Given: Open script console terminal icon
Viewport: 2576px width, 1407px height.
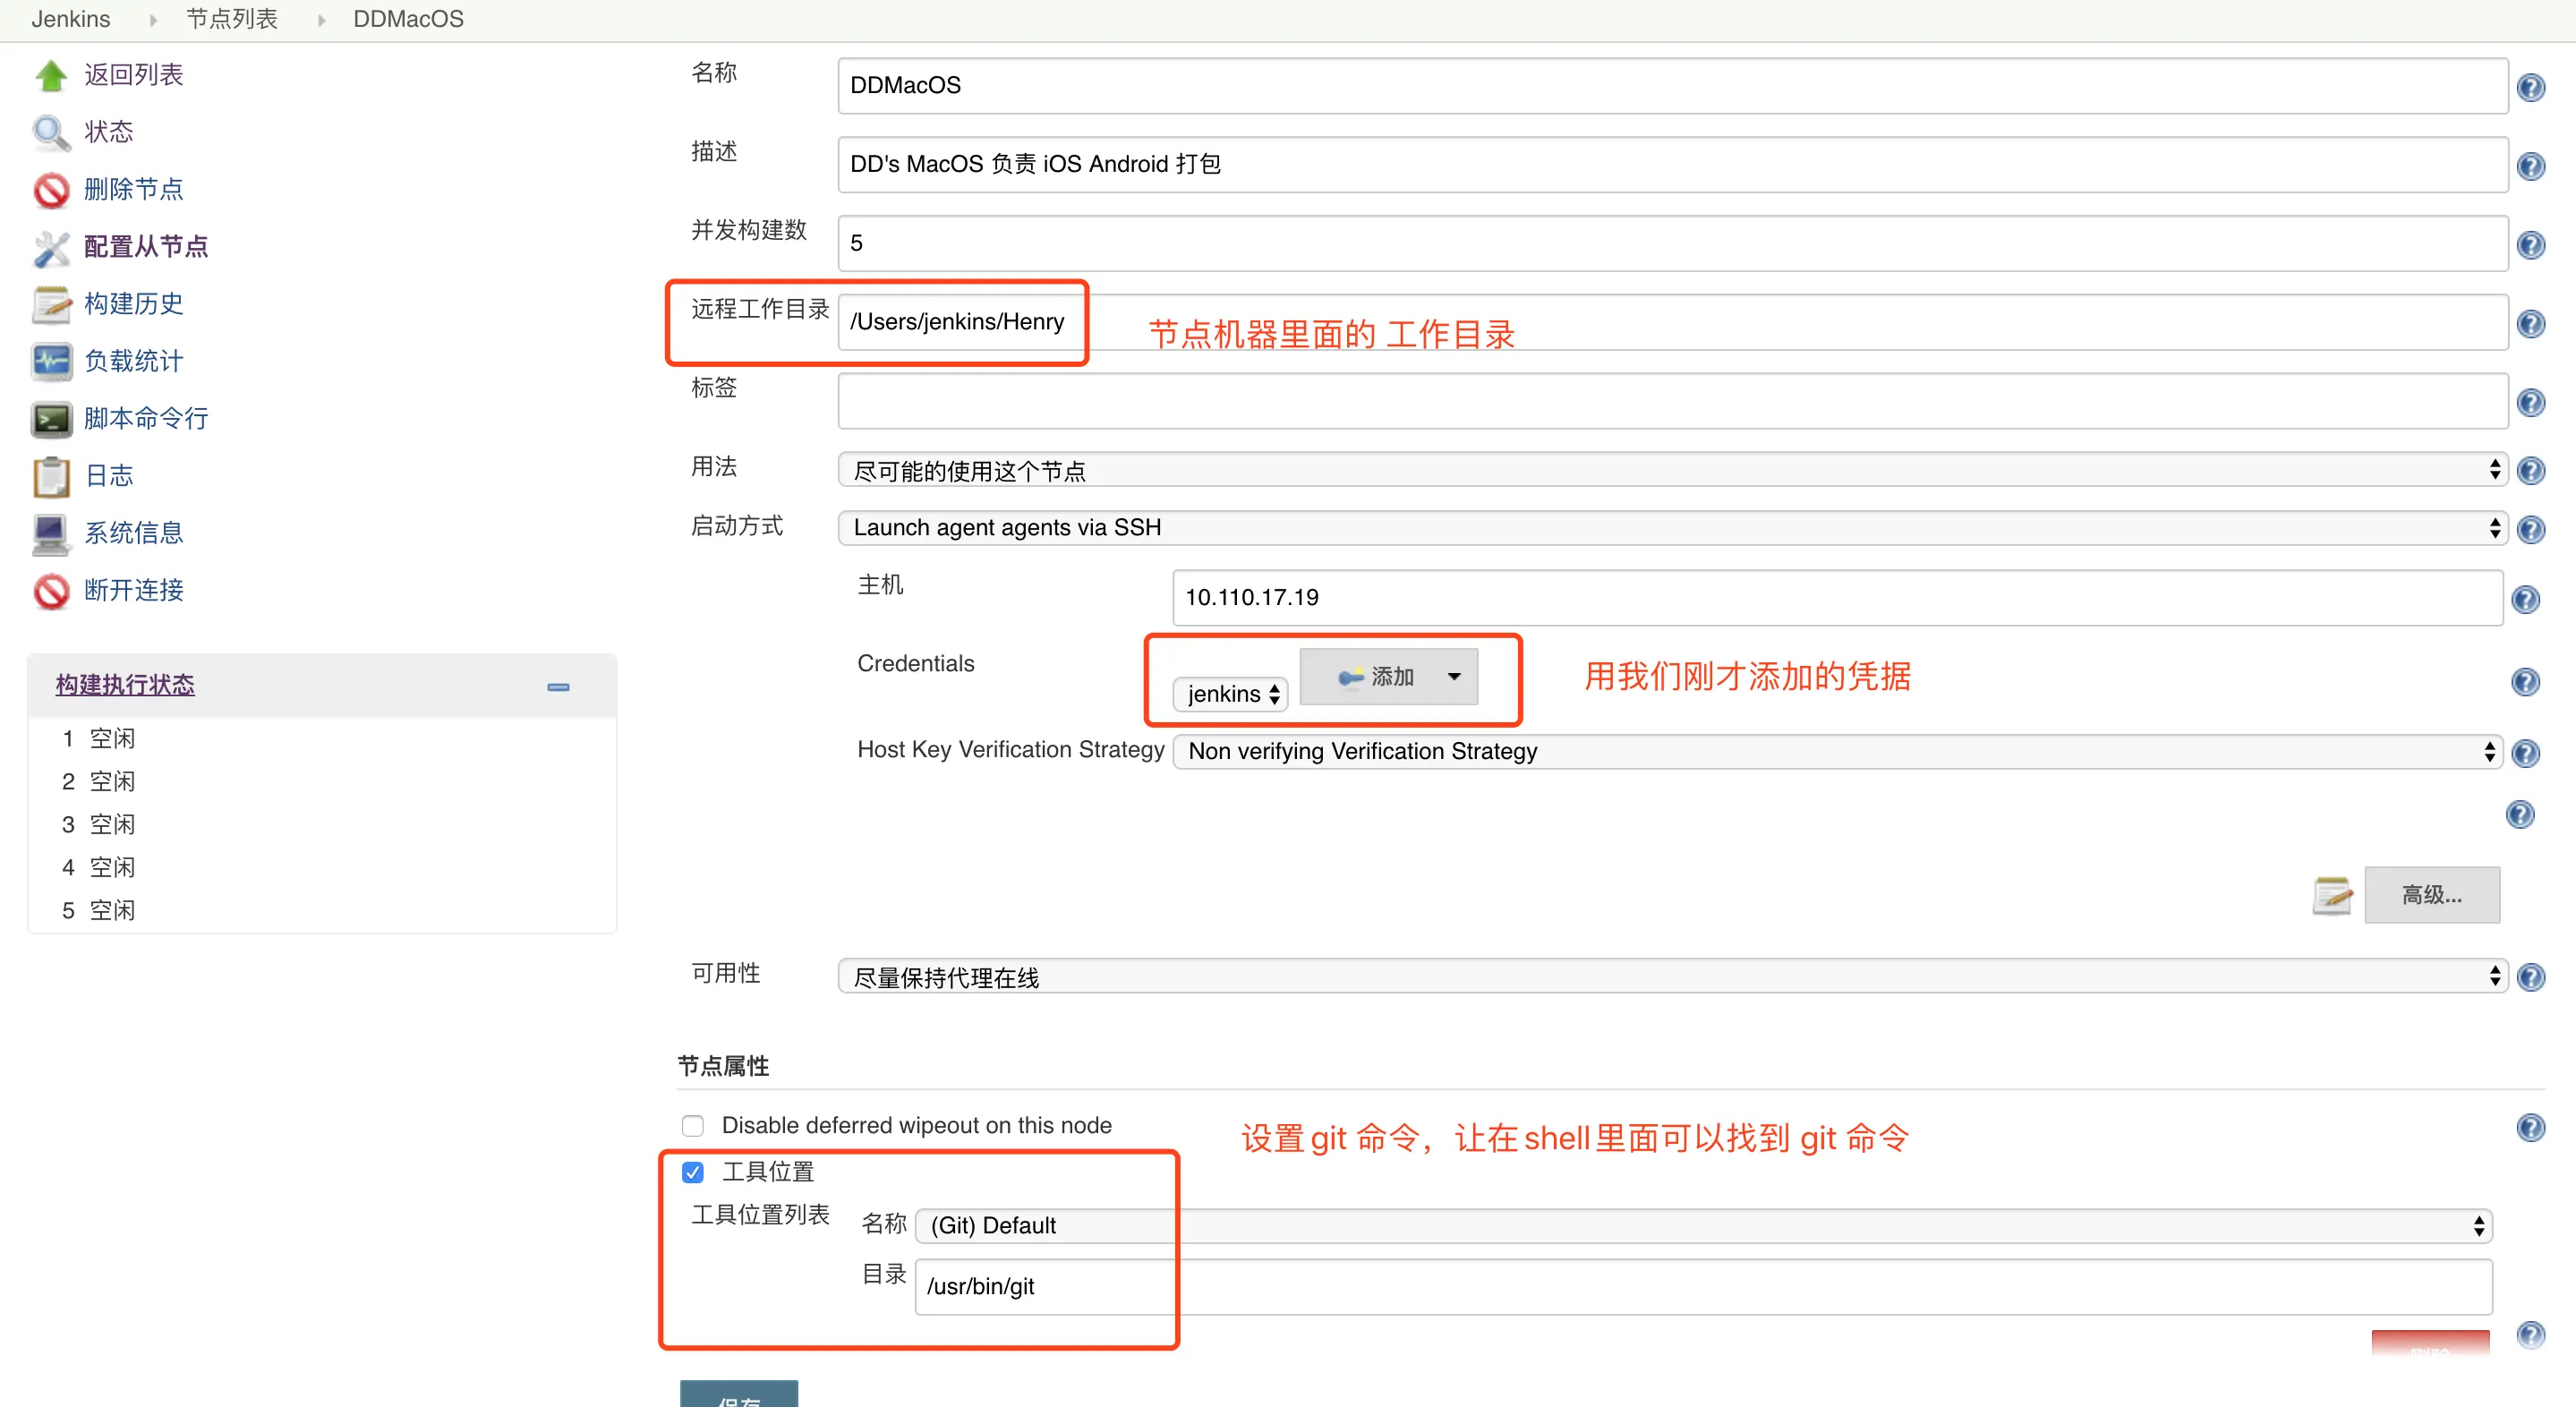Looking at the screenshot, I should pos(50,419).
